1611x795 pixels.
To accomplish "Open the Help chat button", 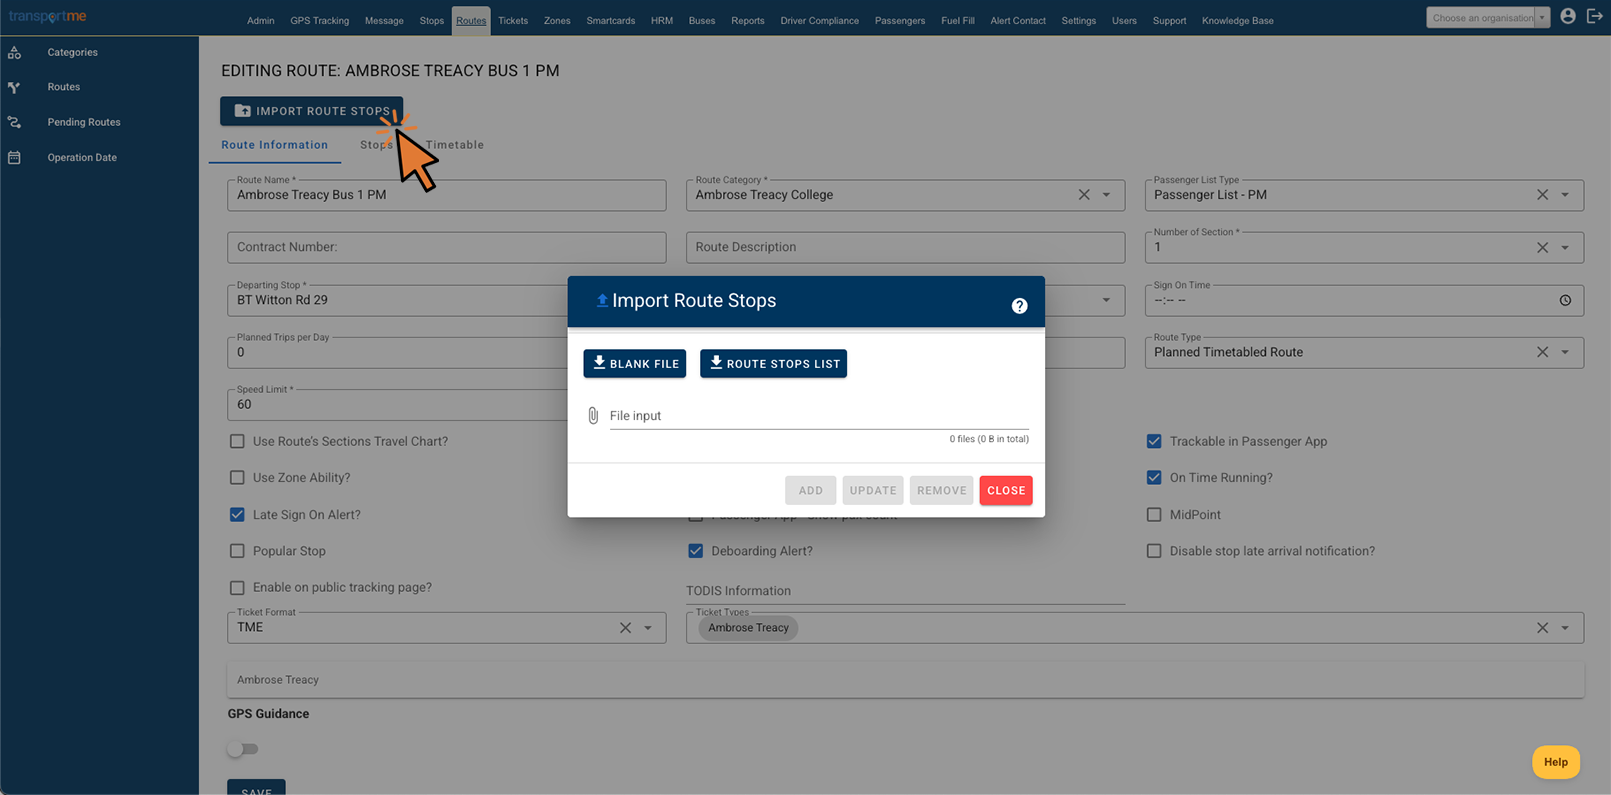I will click(x=1556, y=762).
